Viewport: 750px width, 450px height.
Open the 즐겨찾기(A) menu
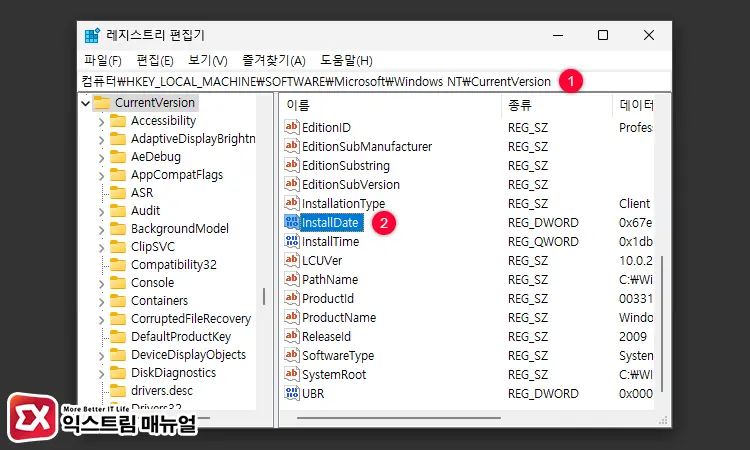click(274, 61)
